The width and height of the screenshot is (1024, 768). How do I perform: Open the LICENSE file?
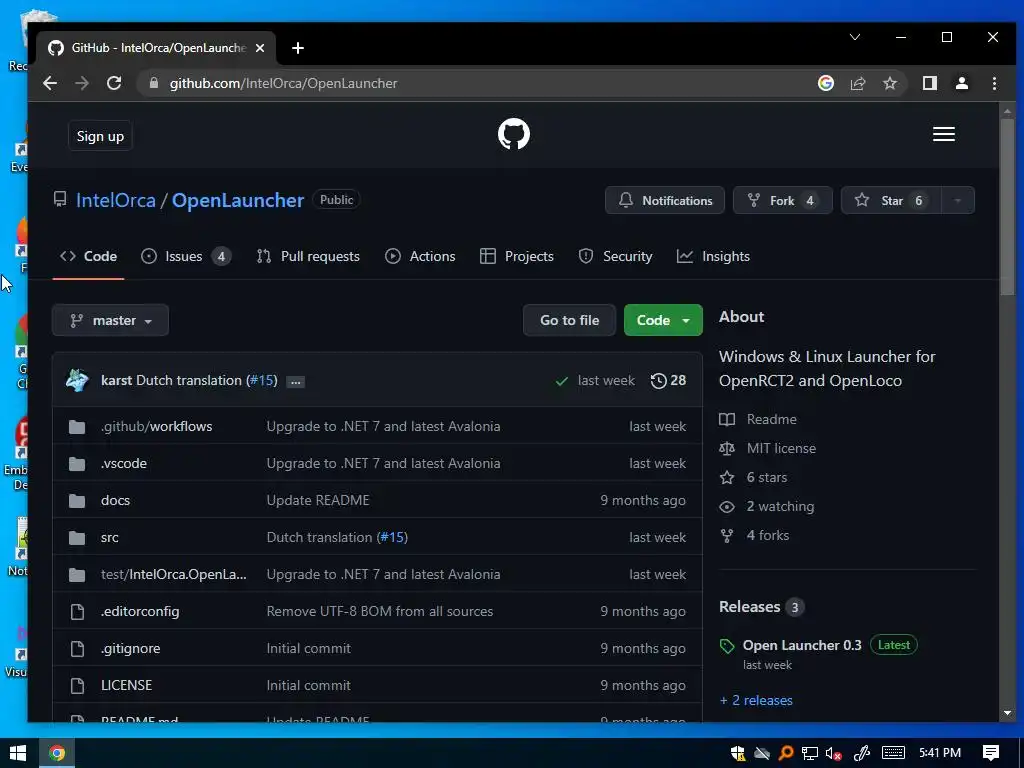(127, 686)
